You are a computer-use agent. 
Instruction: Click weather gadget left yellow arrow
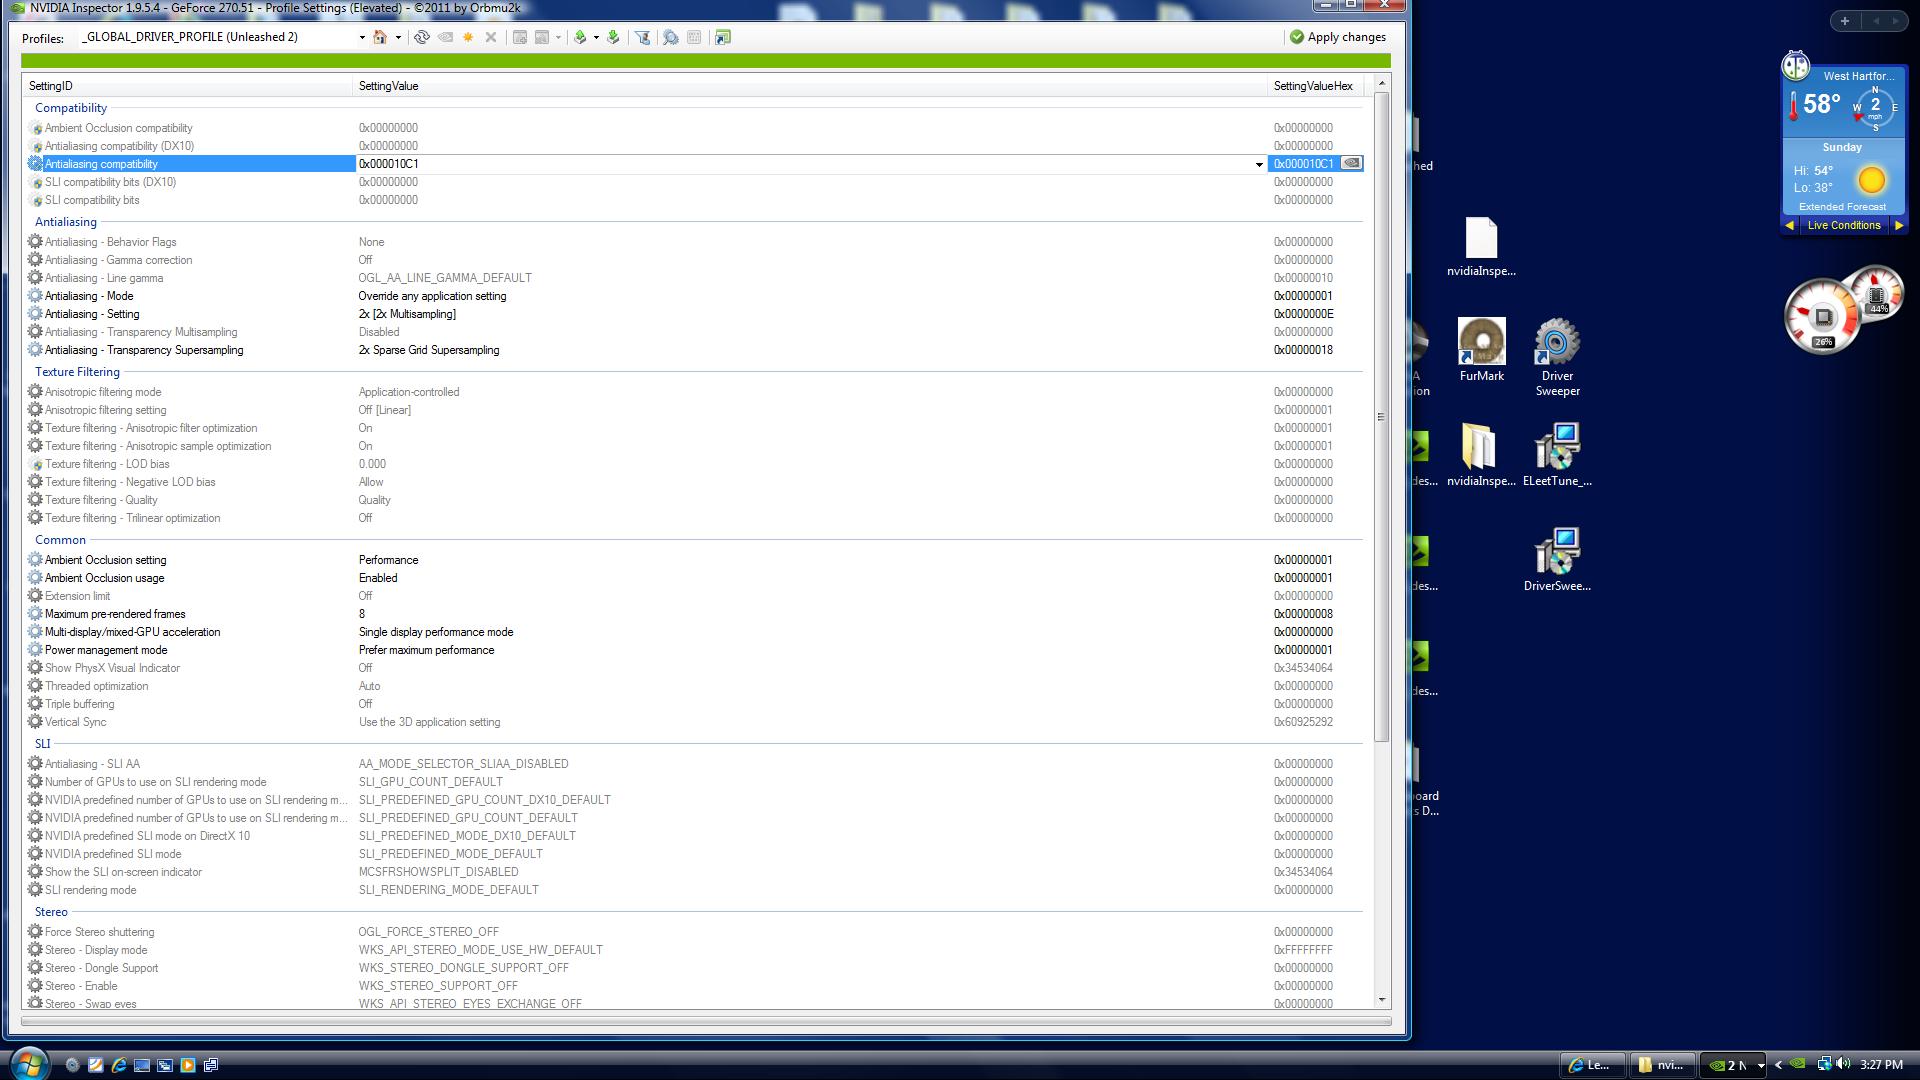point(1790,226)
